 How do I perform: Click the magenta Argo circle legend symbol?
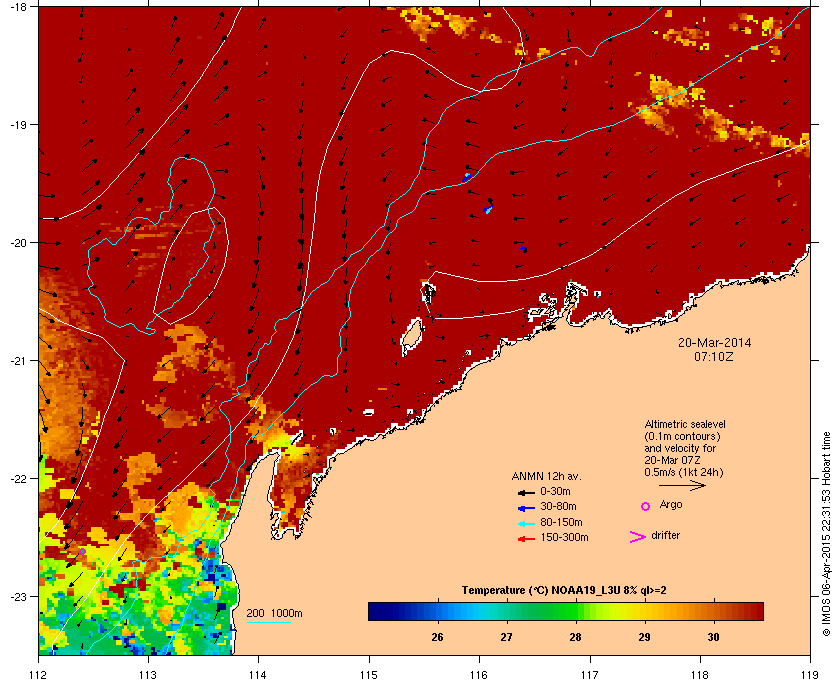pyautogui.click(x=646, y=506)
